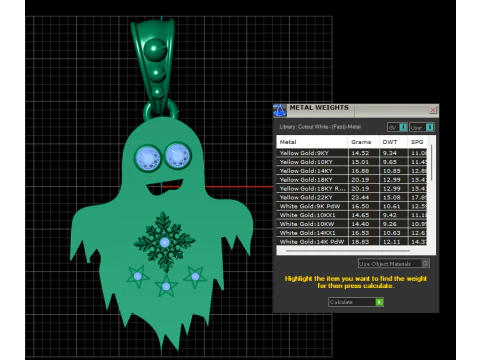Select the Yellow Gold:18KY row

click(x=352, y=180)
